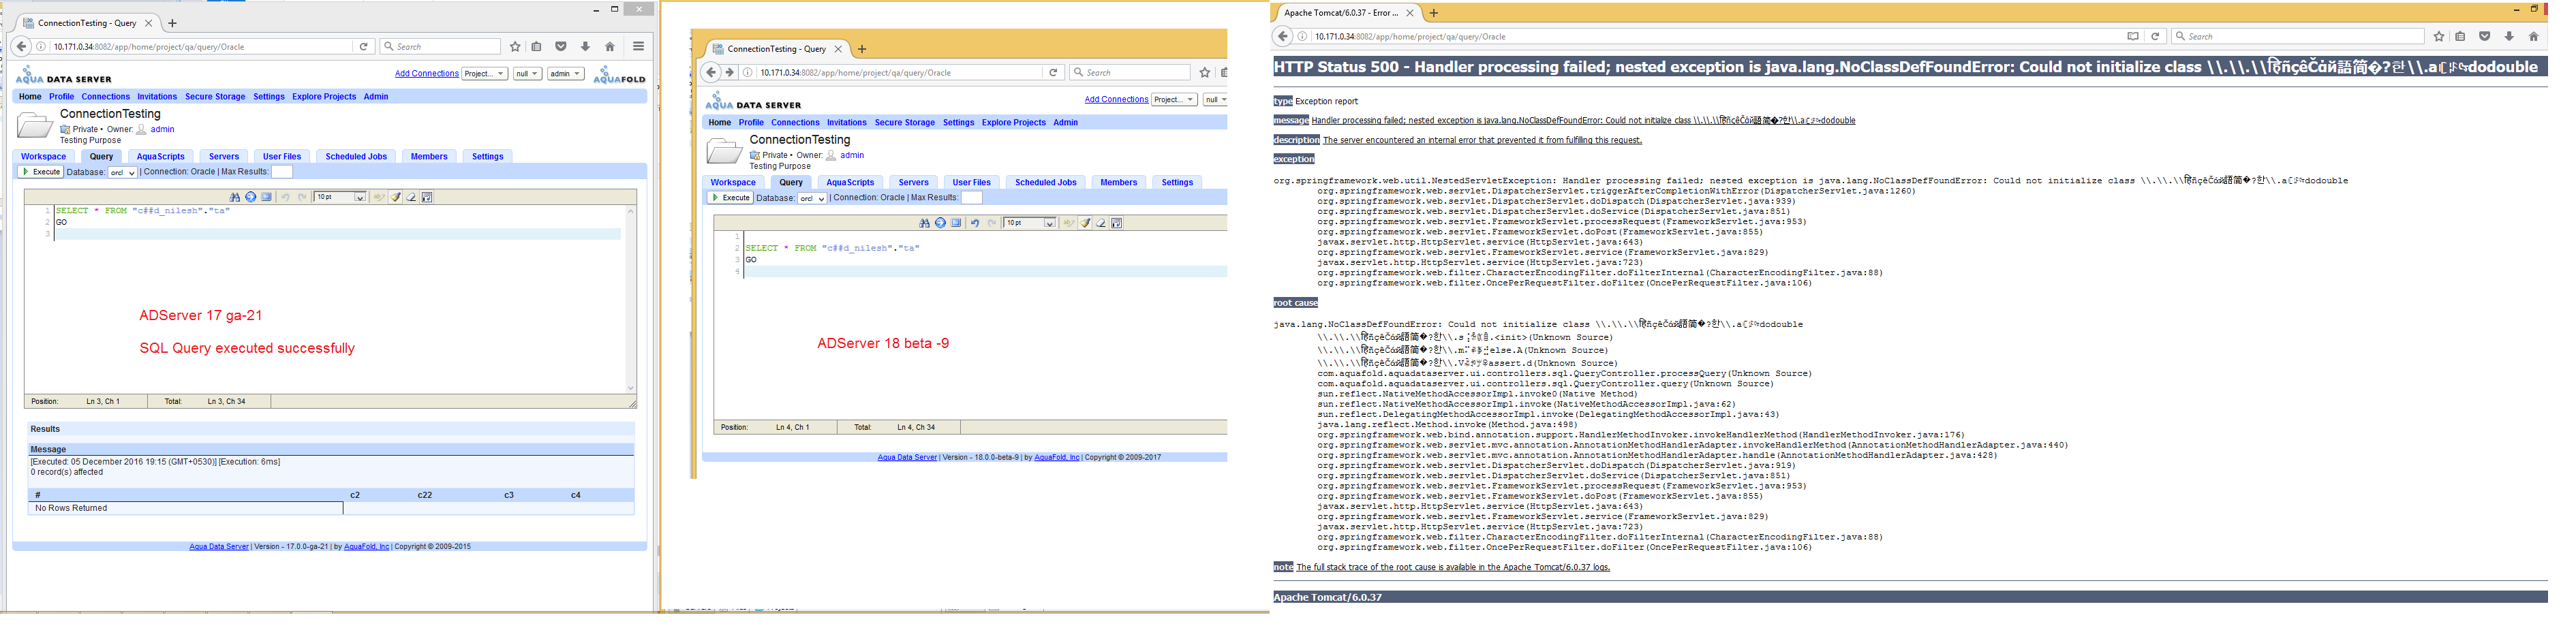Open new tab in Tomcat error window

1434,13
